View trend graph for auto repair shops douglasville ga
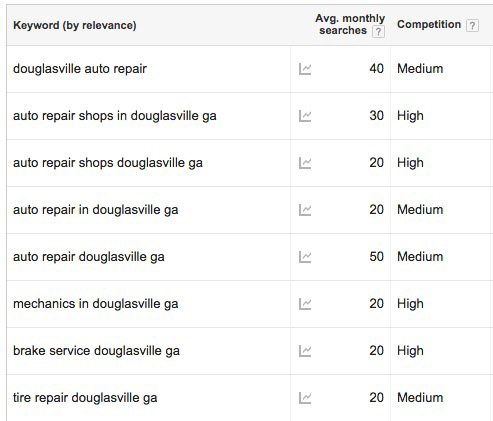Image resolution: width=493 pixels, height=421 pixels. point(305,163)
